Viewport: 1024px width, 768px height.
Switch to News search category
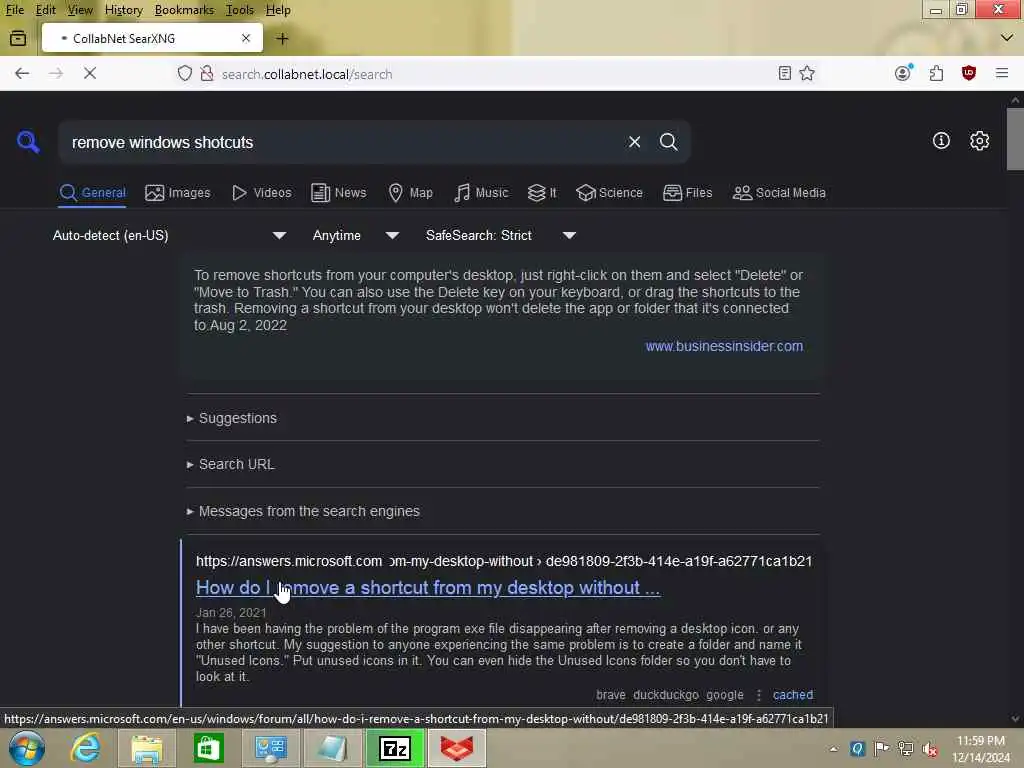pos(339,193)
